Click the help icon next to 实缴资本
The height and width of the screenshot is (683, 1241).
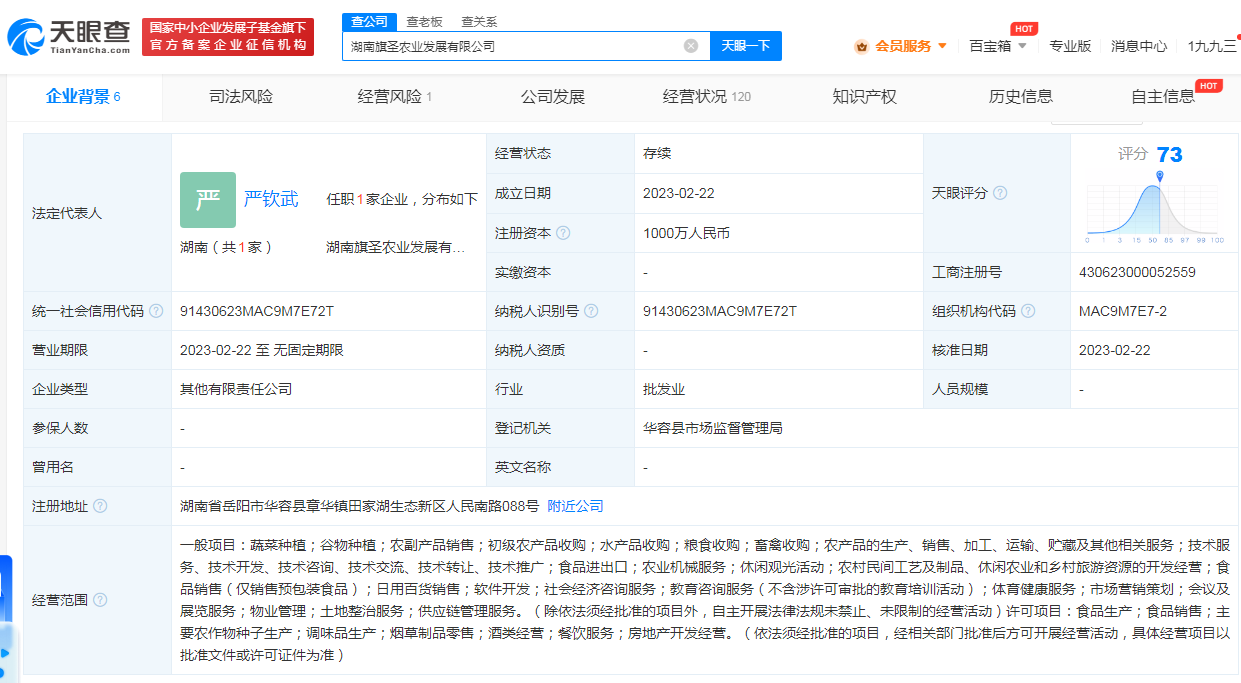563,271
